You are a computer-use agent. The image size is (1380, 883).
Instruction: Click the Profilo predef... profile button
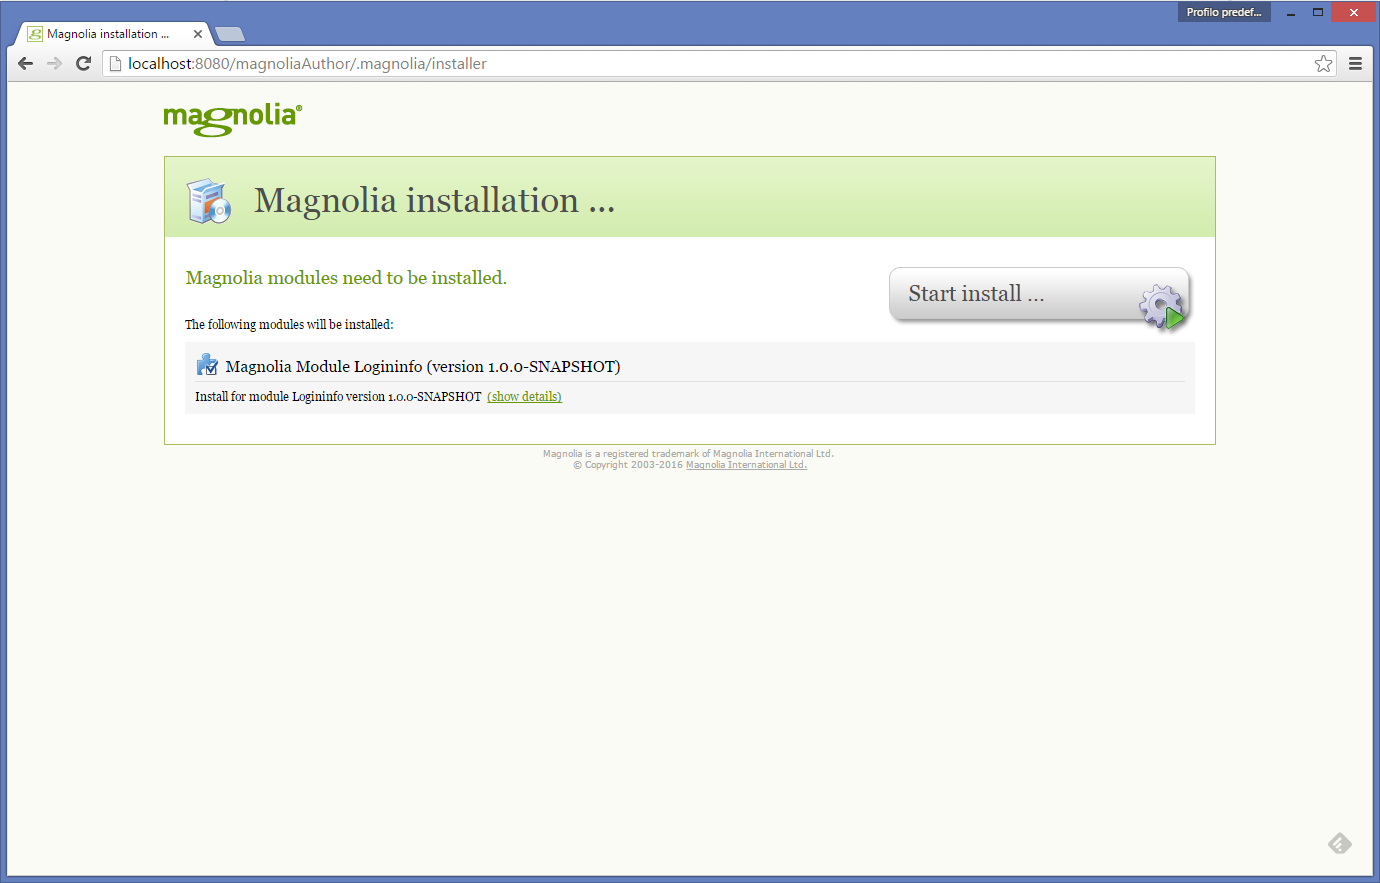point(1224,12)
